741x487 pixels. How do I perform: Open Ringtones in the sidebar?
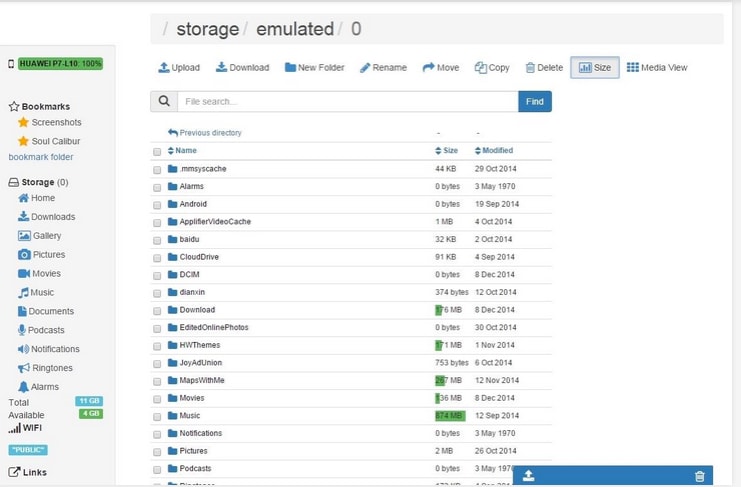tap(54, 368)
